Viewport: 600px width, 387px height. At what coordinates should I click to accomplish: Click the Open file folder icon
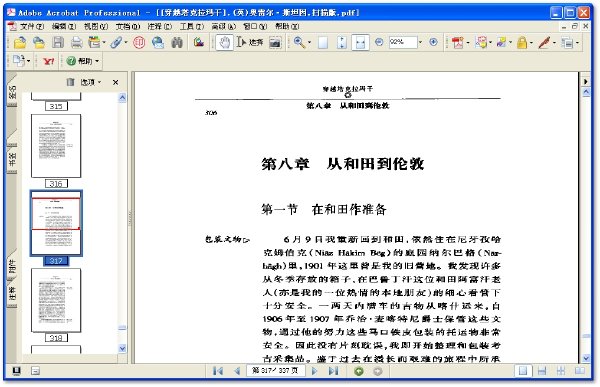20,42
